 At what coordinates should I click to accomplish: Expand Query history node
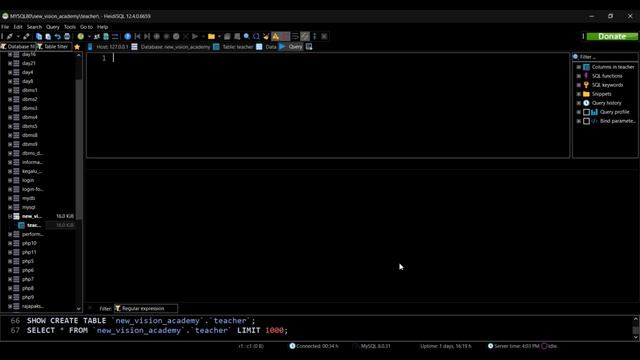pyautogui.click(x=578, y=103)
